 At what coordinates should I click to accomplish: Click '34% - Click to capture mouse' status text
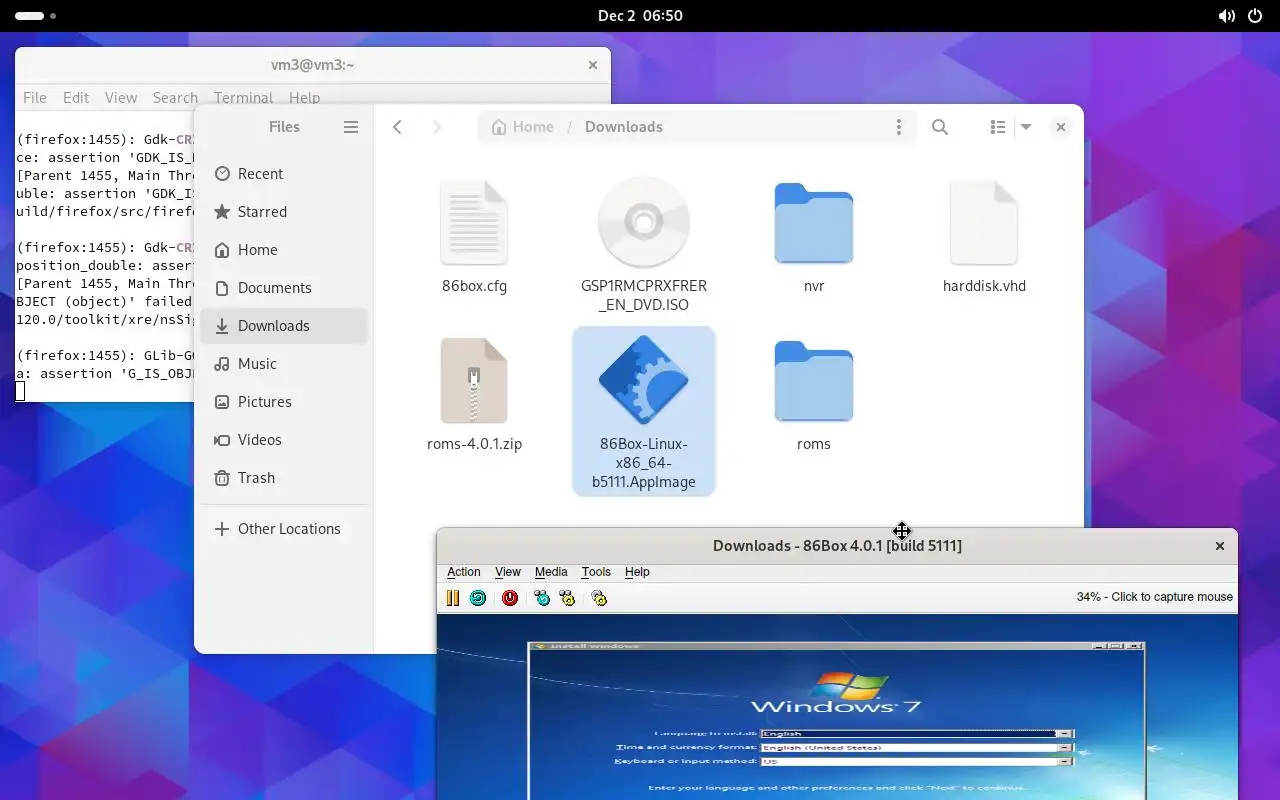1155,597
